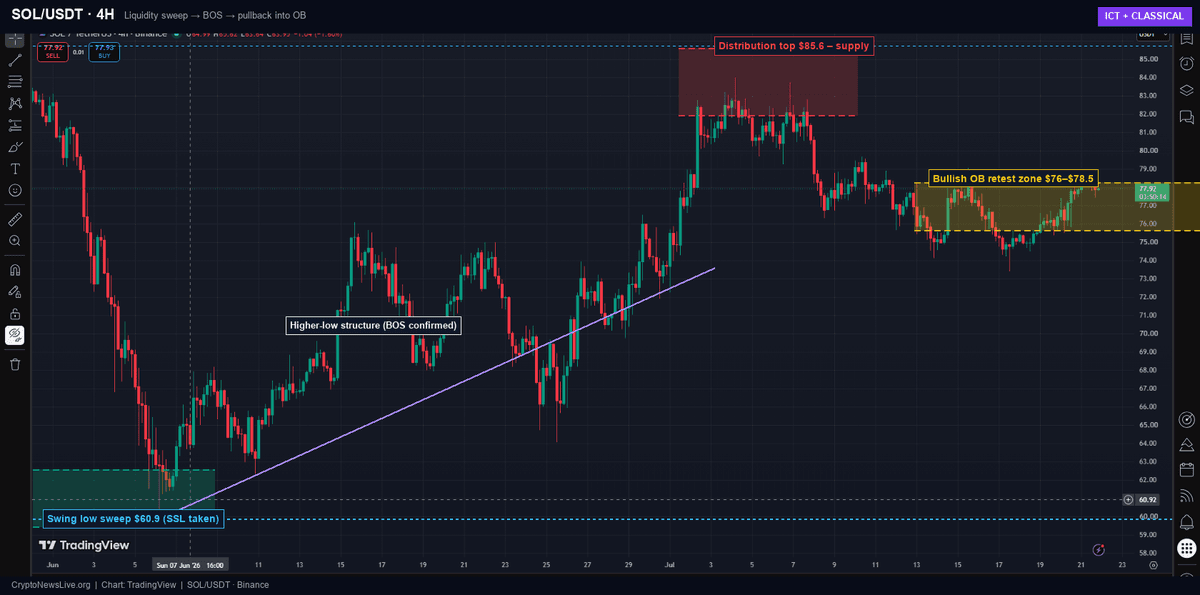This screenshot has height=595, width=1200.
Task: Activate the zoom in tool
Action: click(x=15, y=241)
